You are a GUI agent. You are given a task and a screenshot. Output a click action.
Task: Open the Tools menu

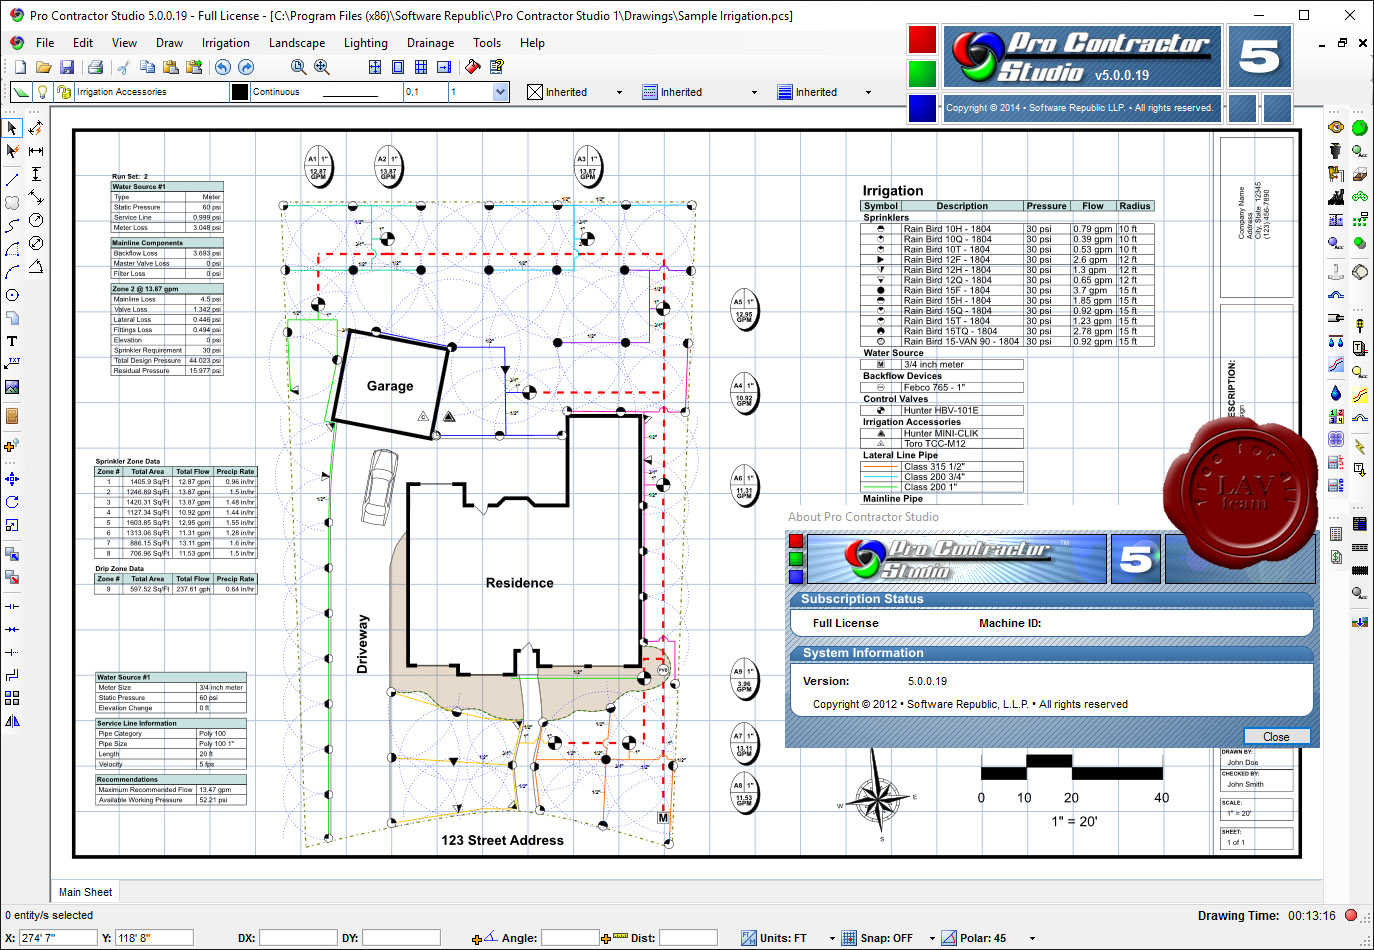point(487,43)
